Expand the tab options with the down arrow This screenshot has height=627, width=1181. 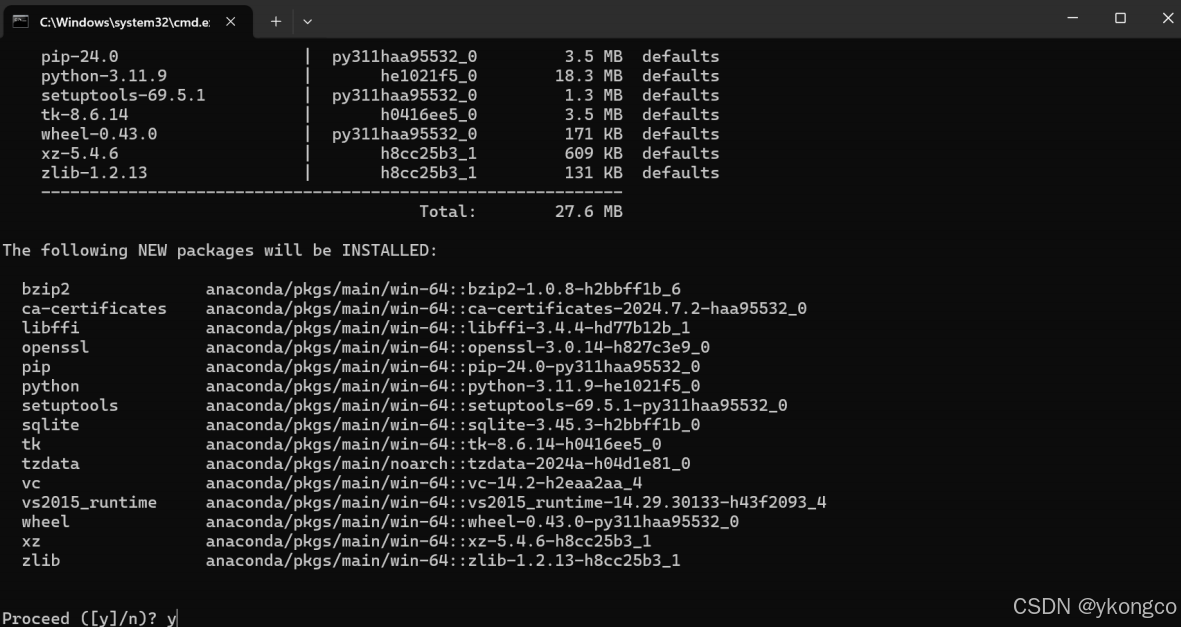(x=307, y=20)
